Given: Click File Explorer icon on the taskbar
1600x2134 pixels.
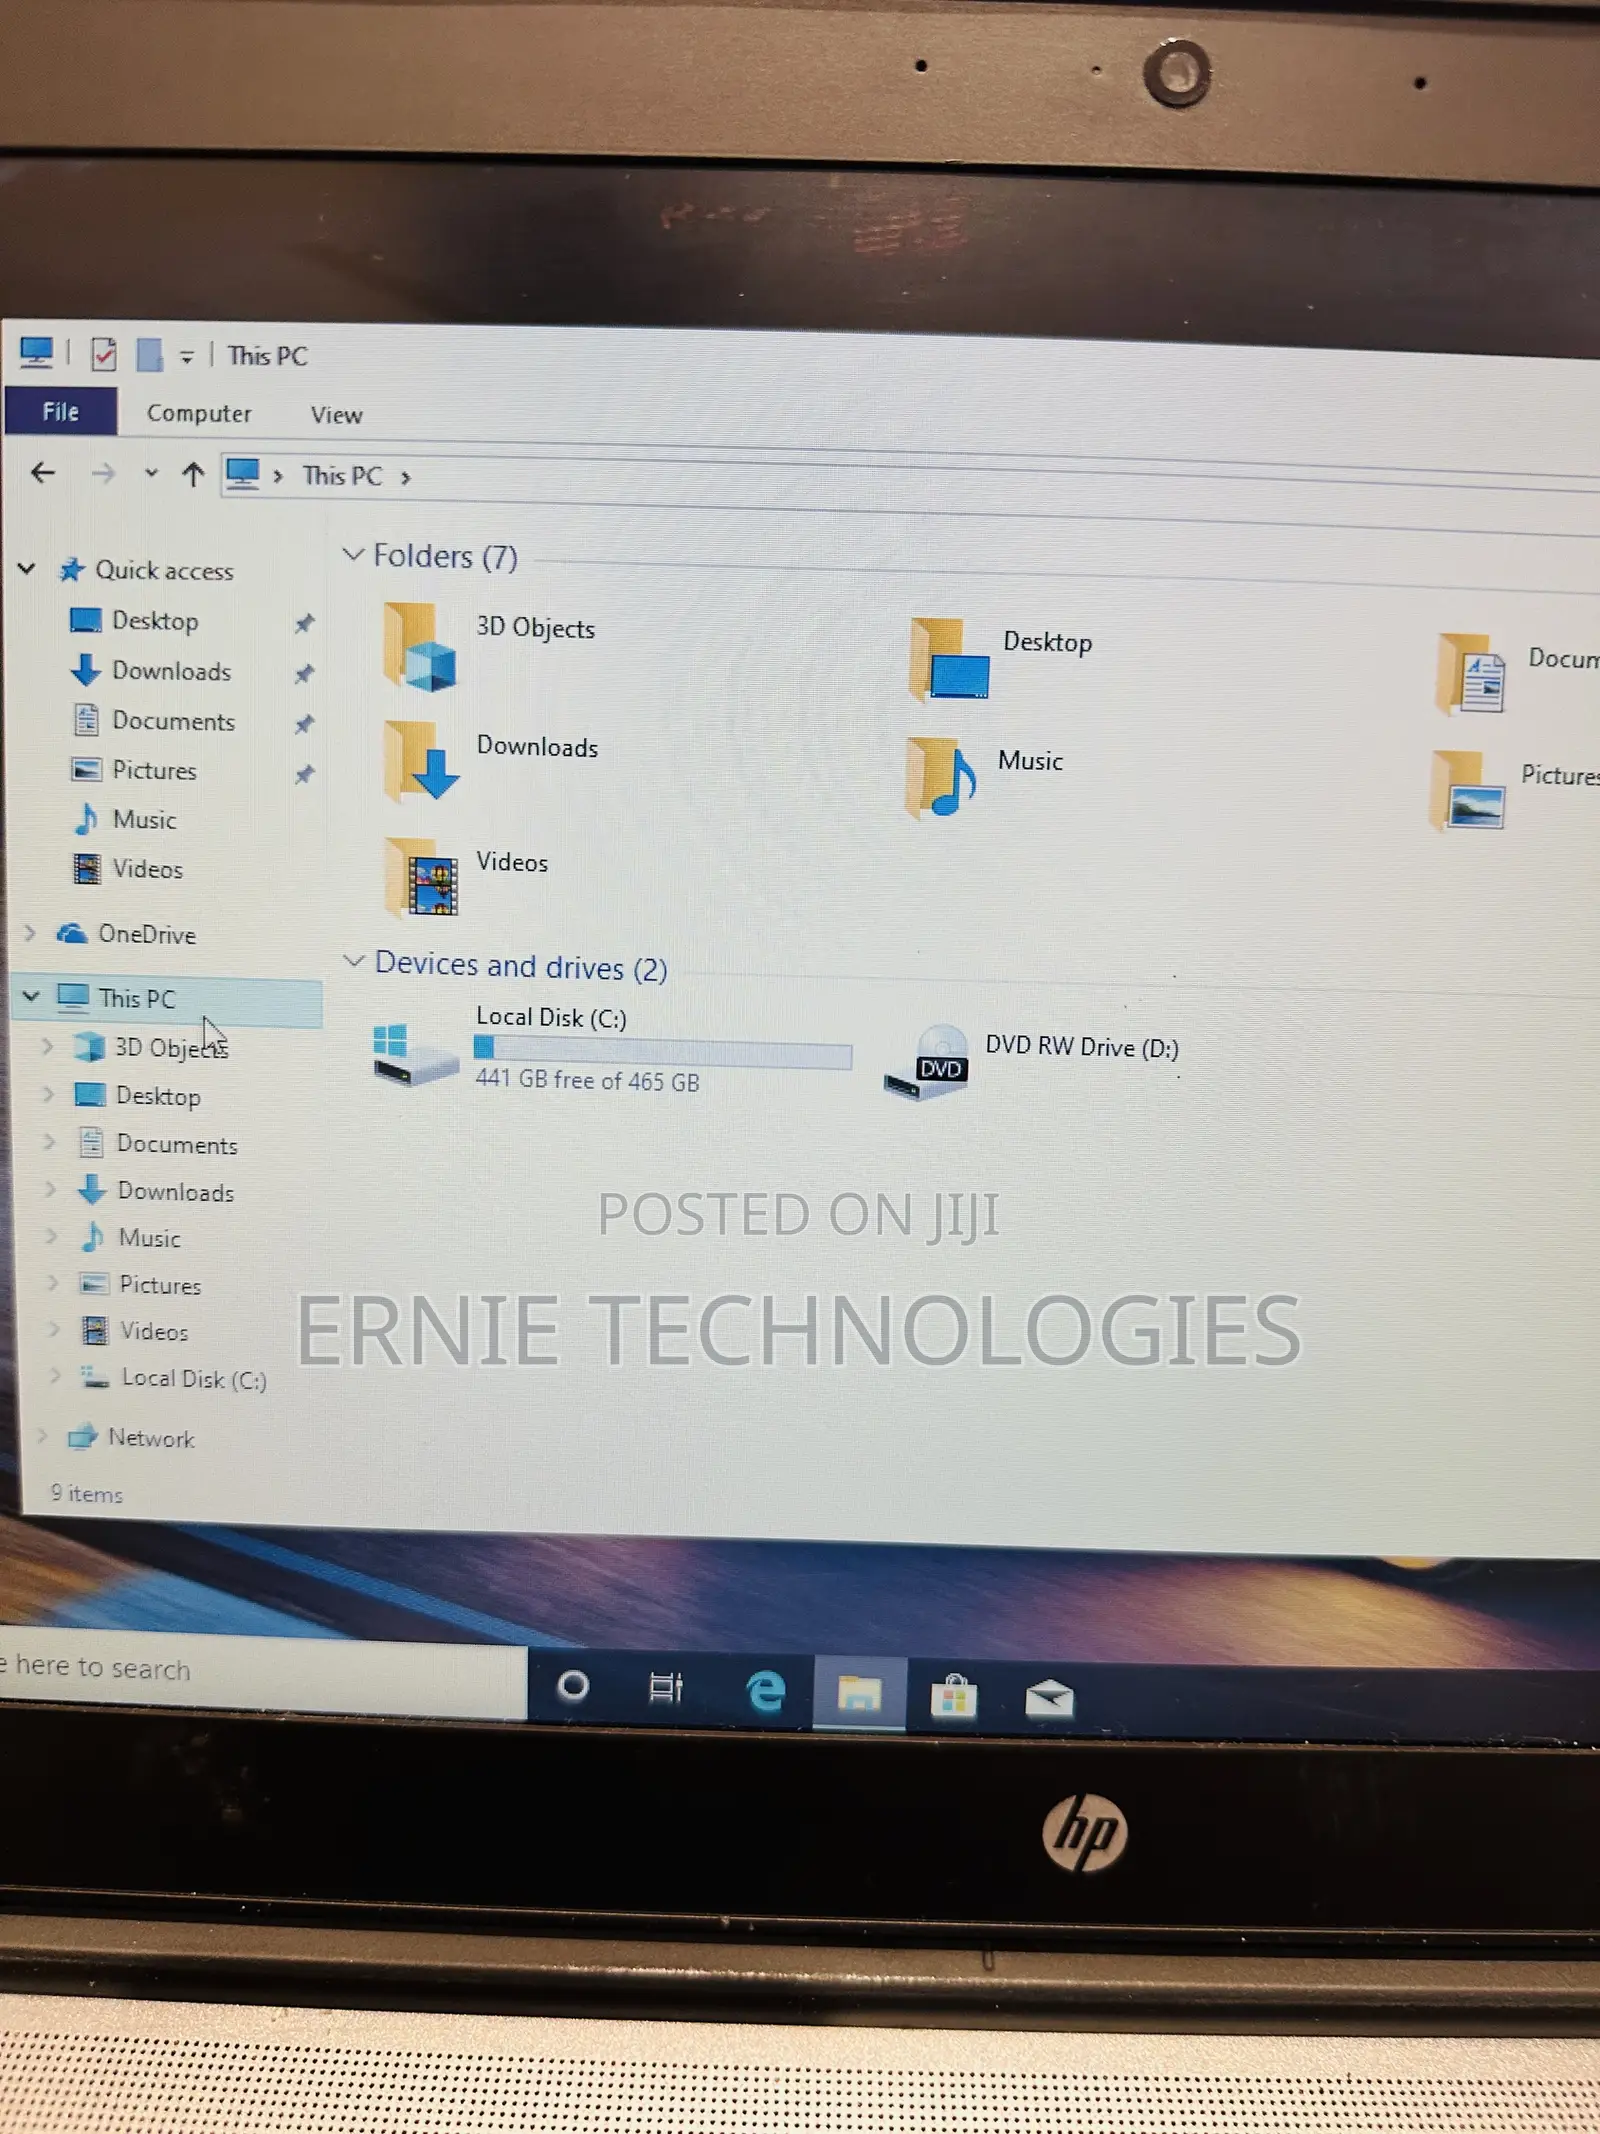Looking at the screenshot, I should pos(859,1693).
